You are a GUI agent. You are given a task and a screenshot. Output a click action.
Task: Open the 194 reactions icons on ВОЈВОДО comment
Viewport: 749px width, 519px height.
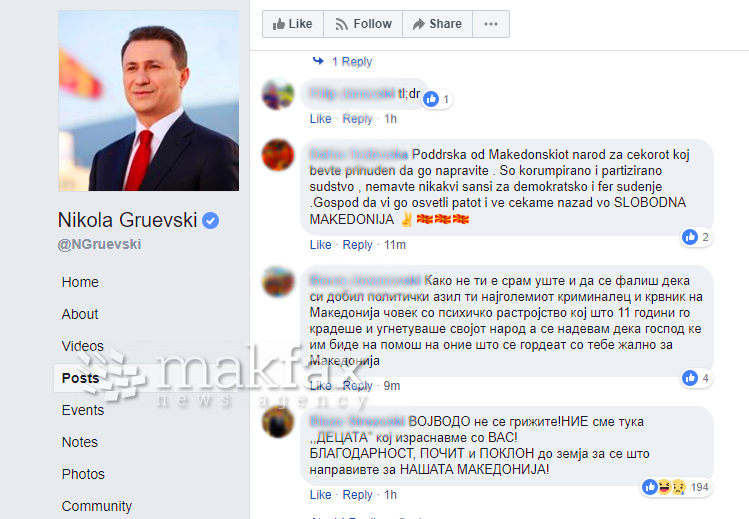[664, 487]
